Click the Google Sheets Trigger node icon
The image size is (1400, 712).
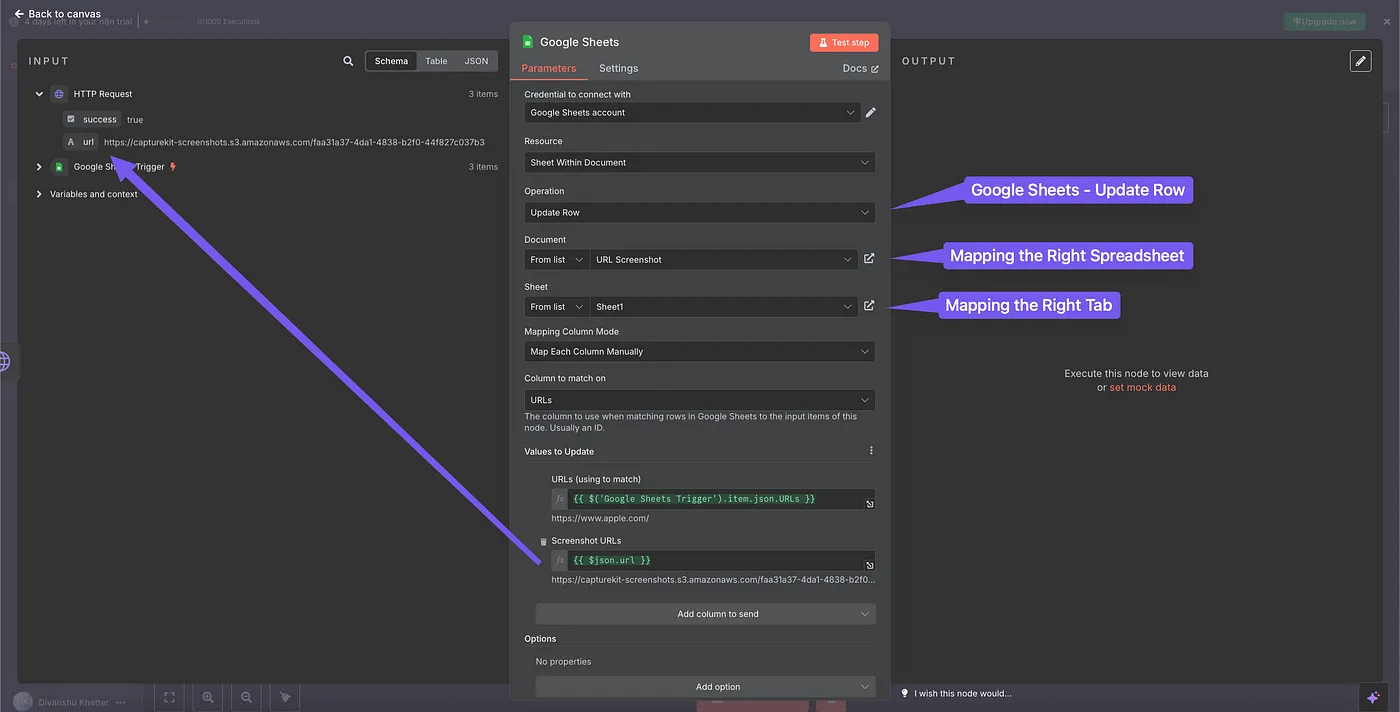59,167
